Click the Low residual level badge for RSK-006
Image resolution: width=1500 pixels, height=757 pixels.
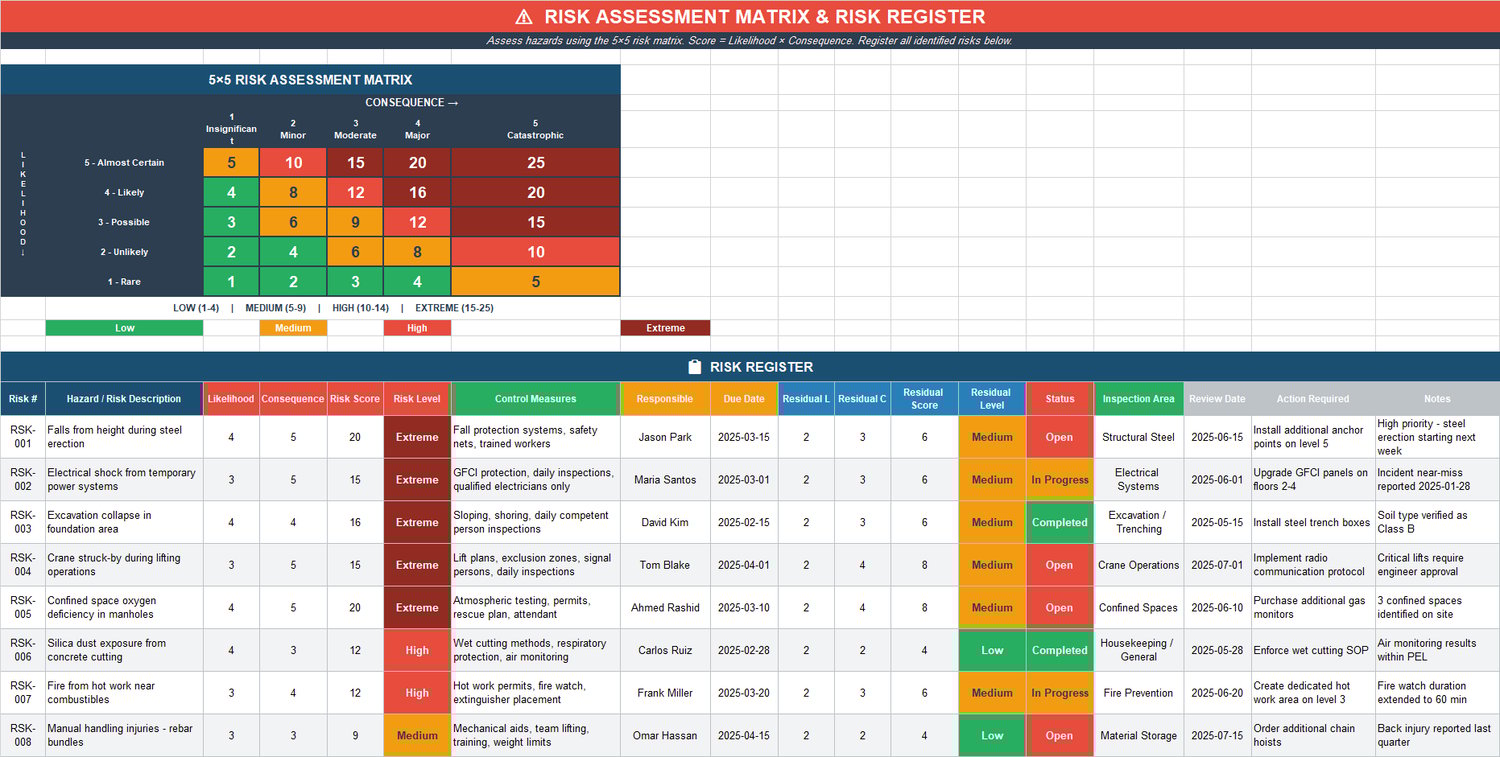click(x=992, y=650)
